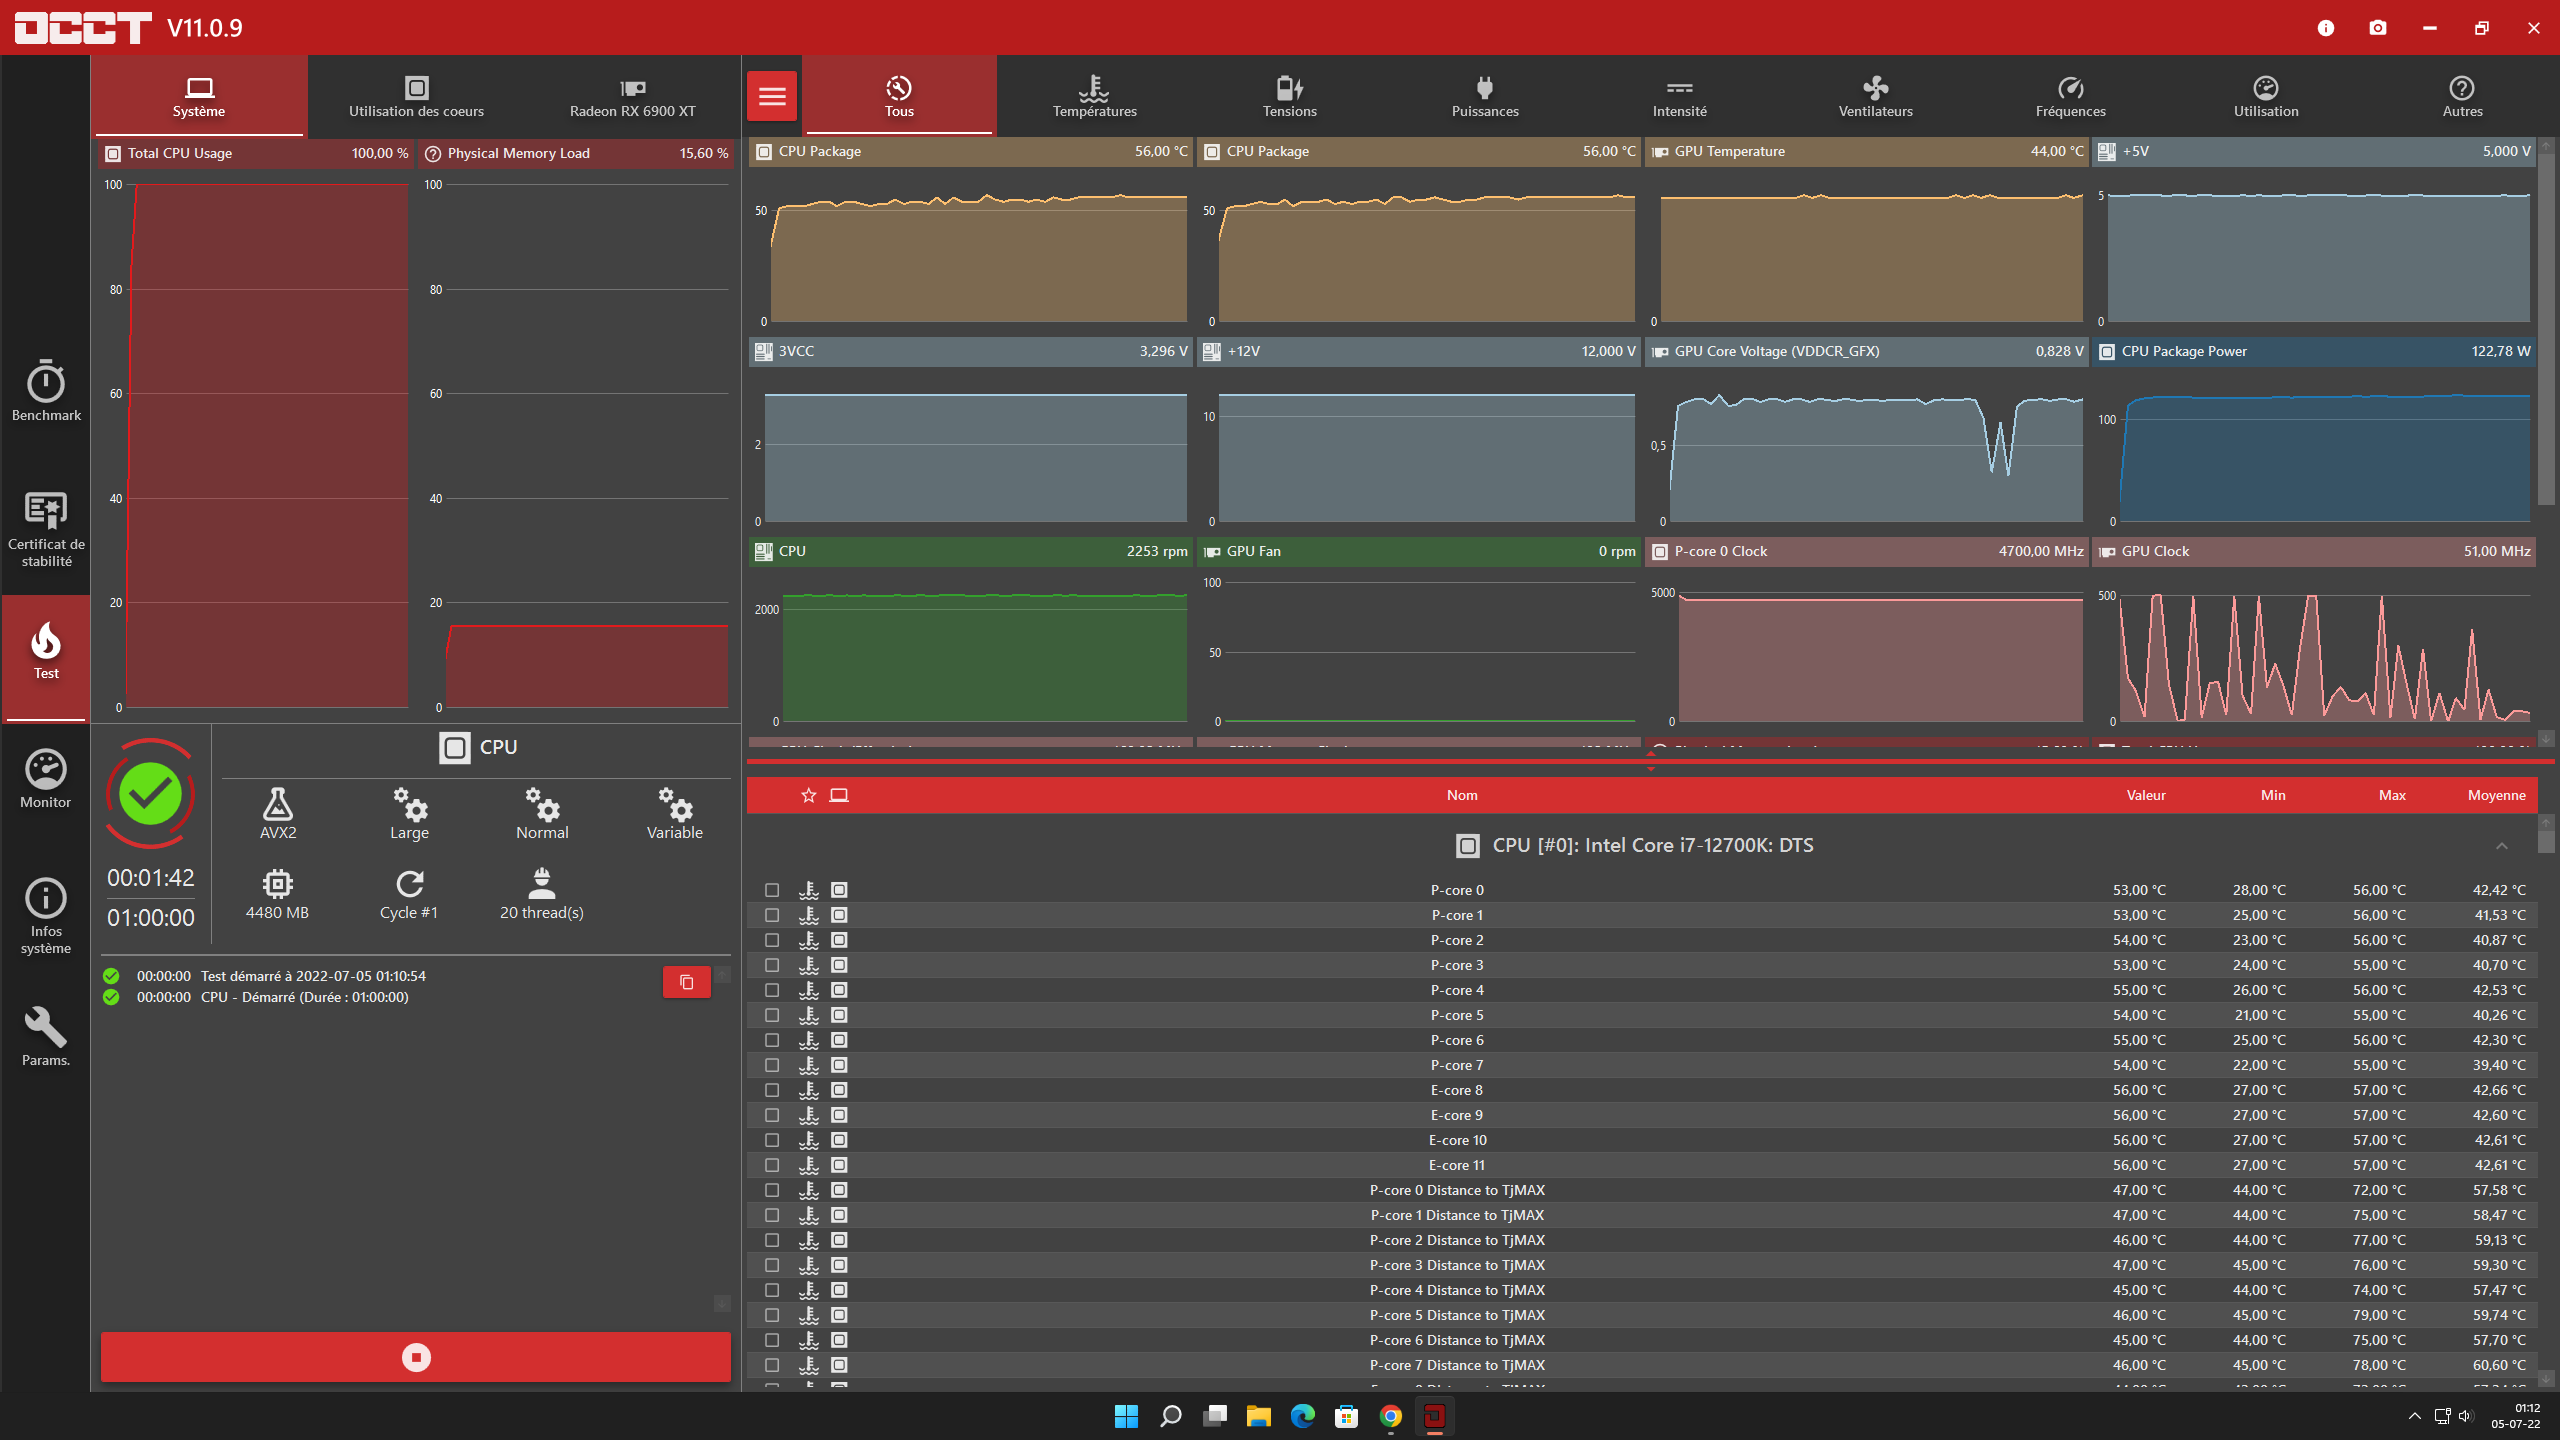The image size is (2560, 1440).
Task: Show hidden system tray icons chevron
Action: click(x=2414, y=1416)
